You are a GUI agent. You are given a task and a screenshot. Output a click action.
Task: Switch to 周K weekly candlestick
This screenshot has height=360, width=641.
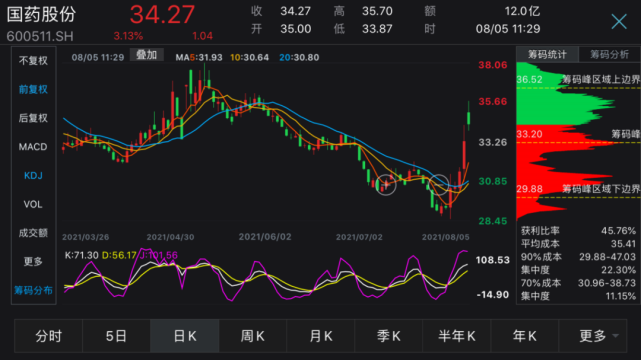(x=253, y=336)
